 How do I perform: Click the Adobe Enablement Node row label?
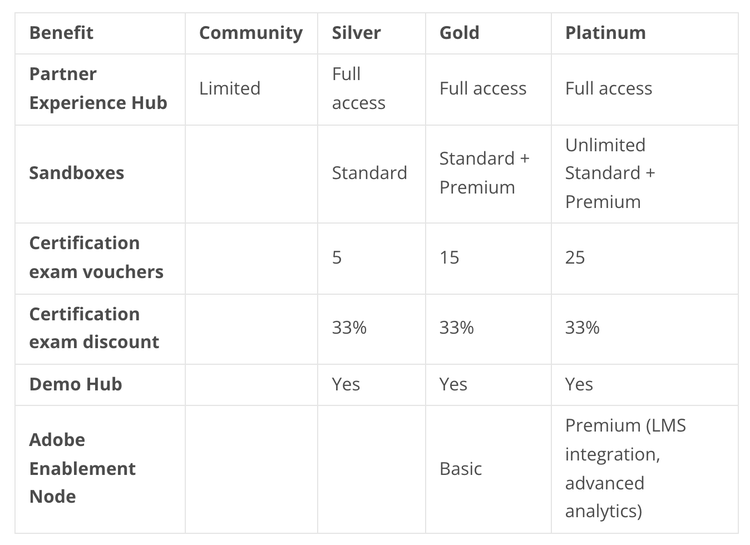82,468
